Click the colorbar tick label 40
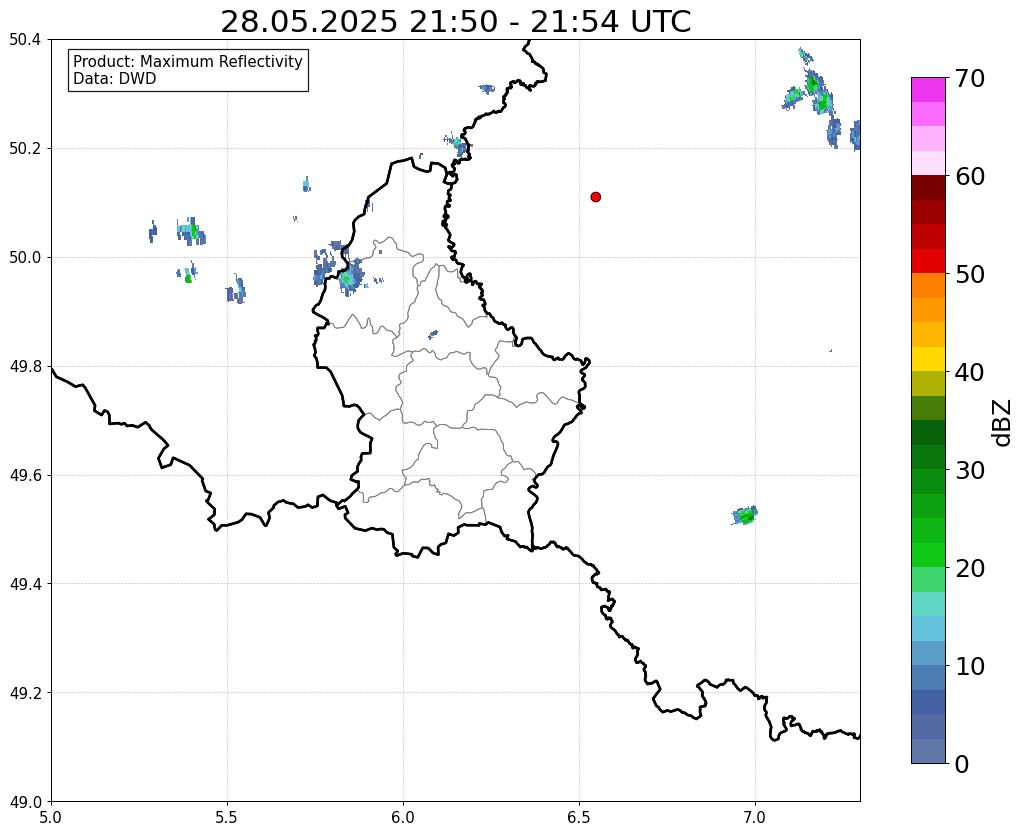1023x834 pixels. pyautogui.click(x=970, y=372)
